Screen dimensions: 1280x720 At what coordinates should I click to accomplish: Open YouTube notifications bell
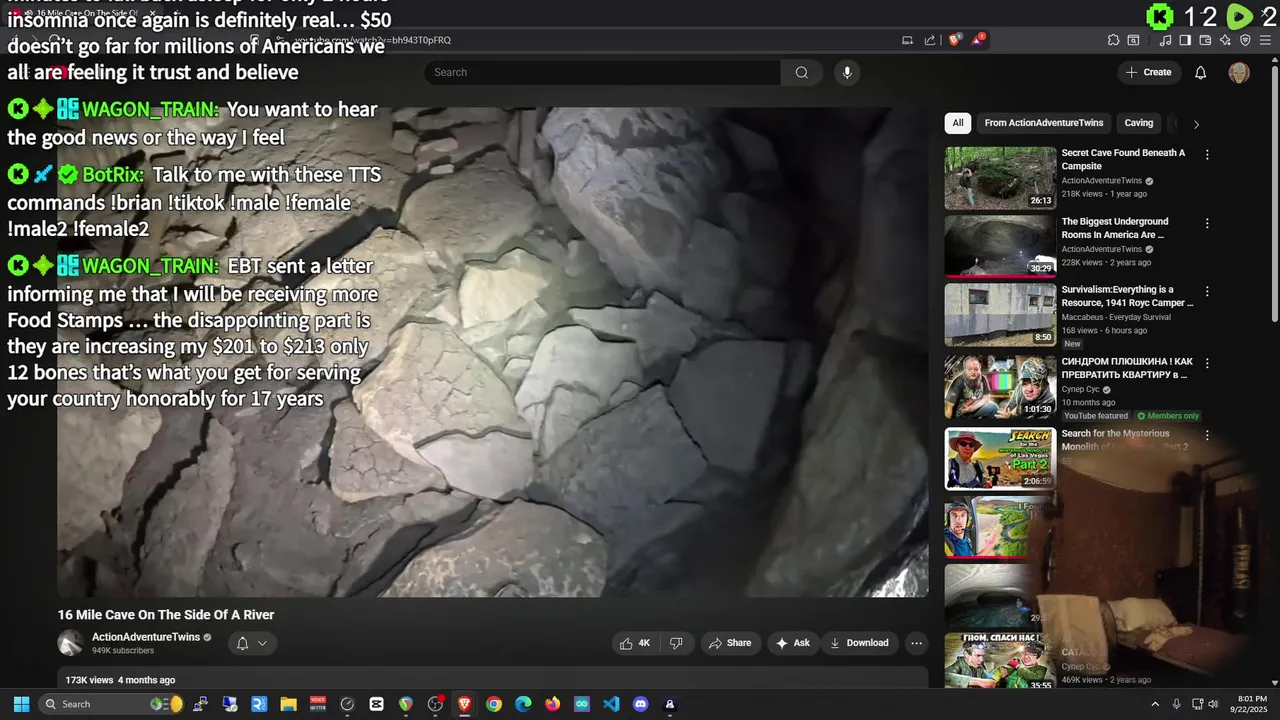tap(1201, 72)
